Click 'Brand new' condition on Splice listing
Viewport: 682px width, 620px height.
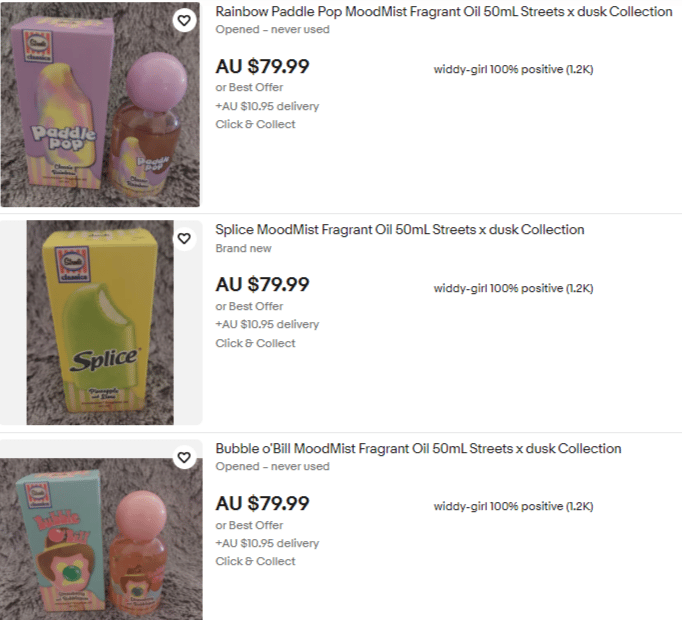pyautogui.click(x=244, y=248)
